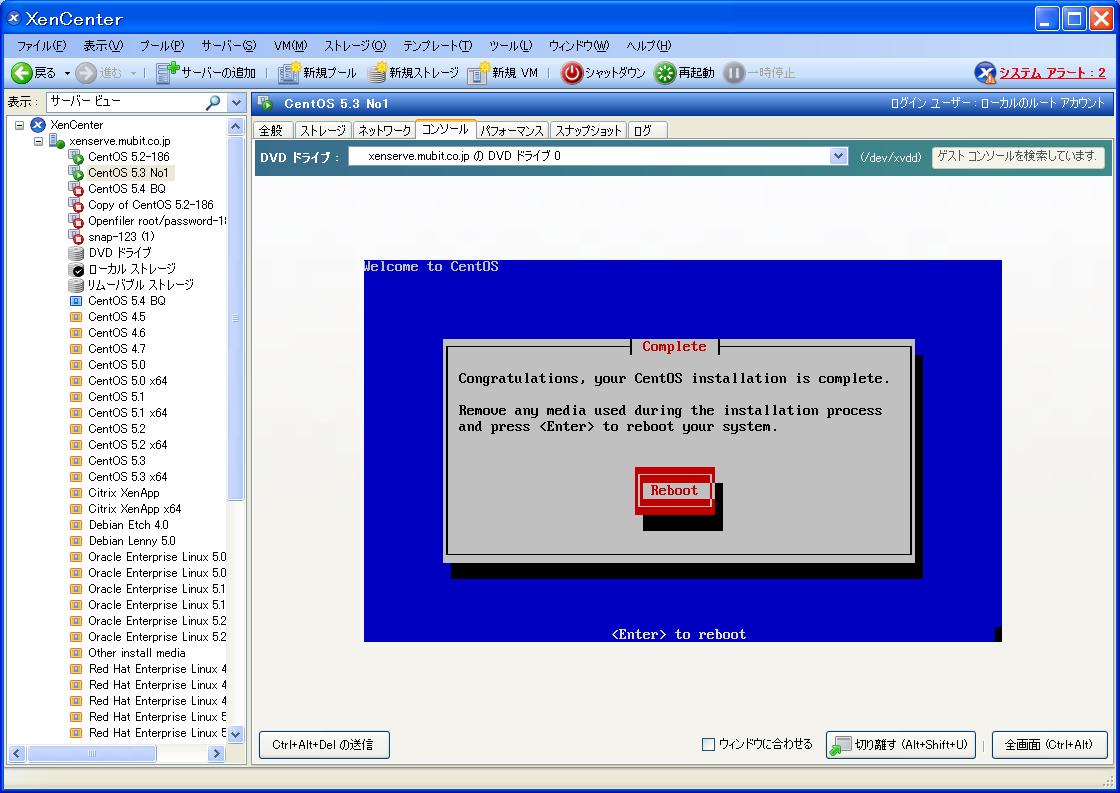
Task: Click the green Back arrow icon
Action: 21,72
